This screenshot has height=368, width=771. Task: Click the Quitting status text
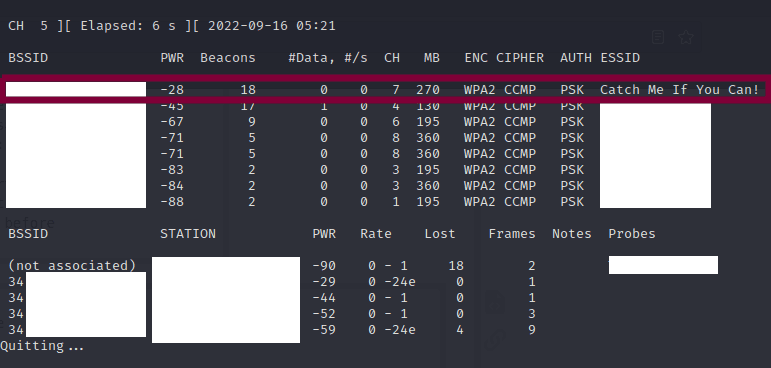click(x=42, y=346)
